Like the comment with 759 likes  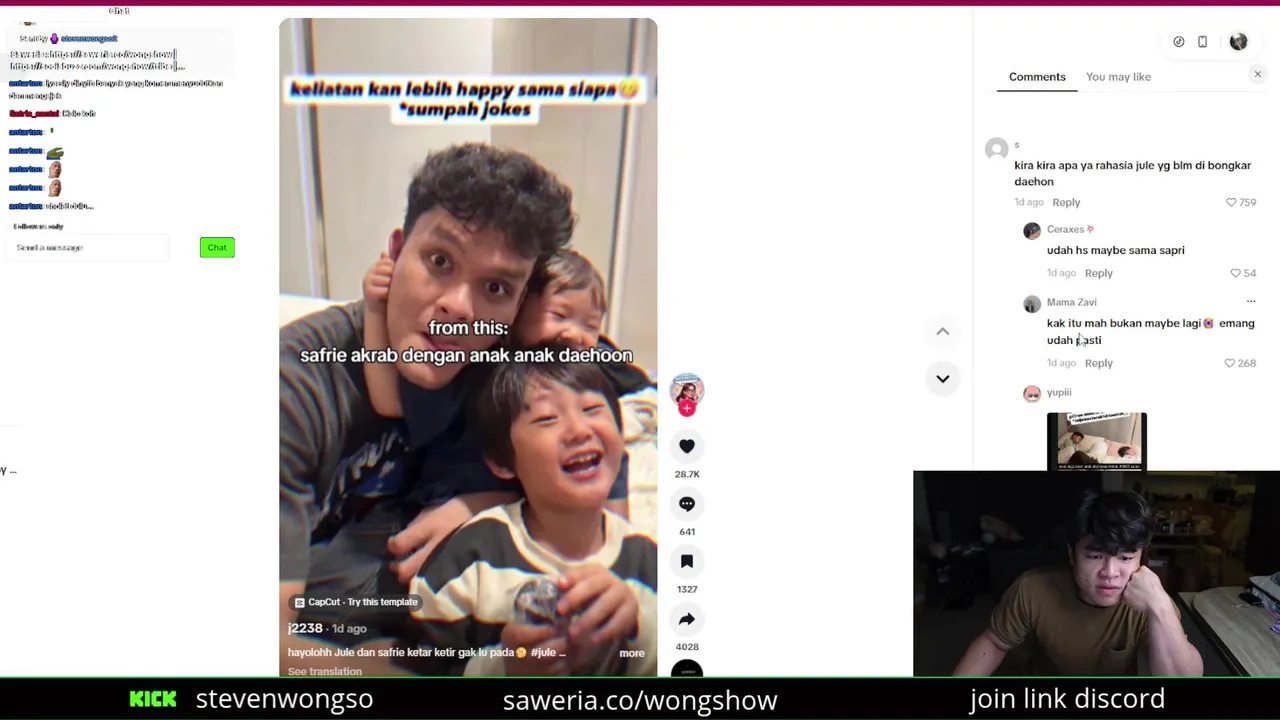1231,202
